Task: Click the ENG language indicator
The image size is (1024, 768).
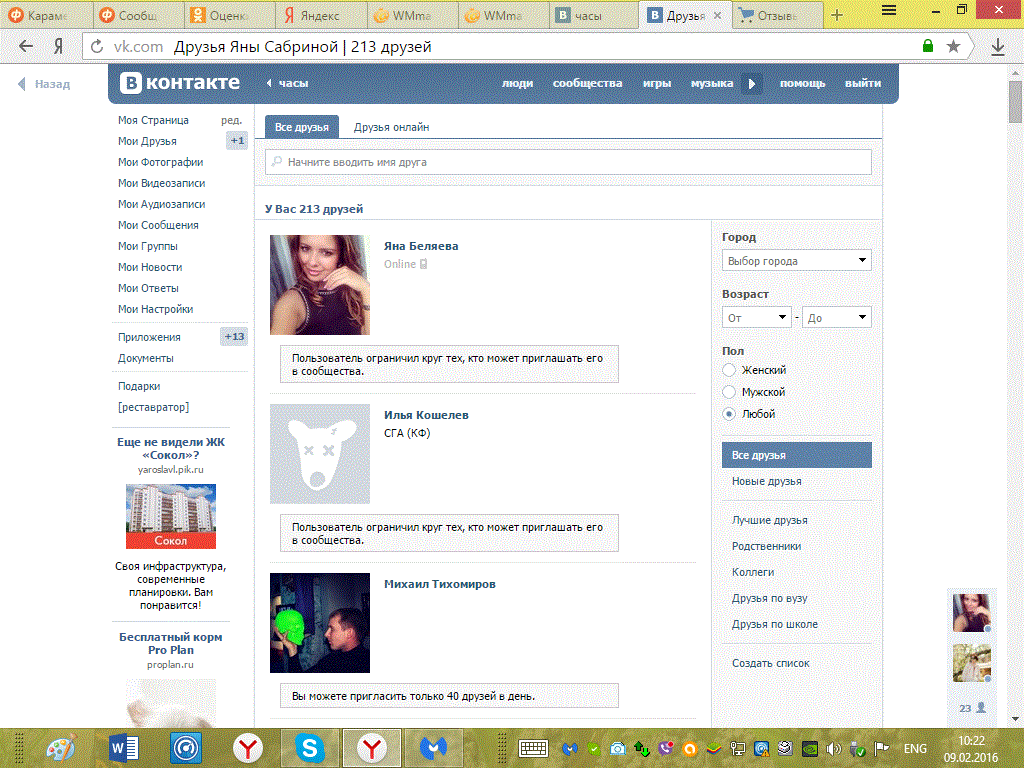Action: pos(915,748)
